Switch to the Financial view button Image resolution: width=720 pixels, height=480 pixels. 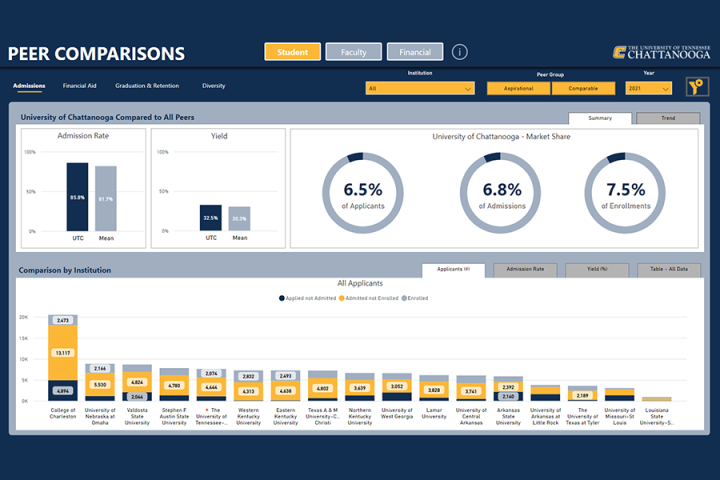415,52
